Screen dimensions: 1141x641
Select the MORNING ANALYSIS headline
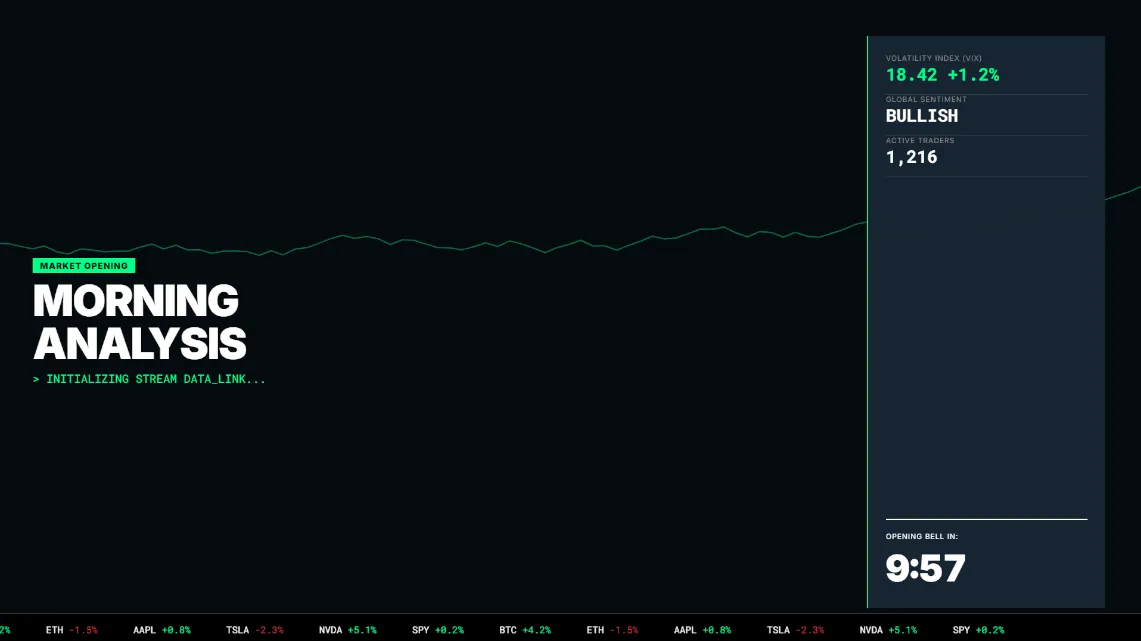click(139, 322)
